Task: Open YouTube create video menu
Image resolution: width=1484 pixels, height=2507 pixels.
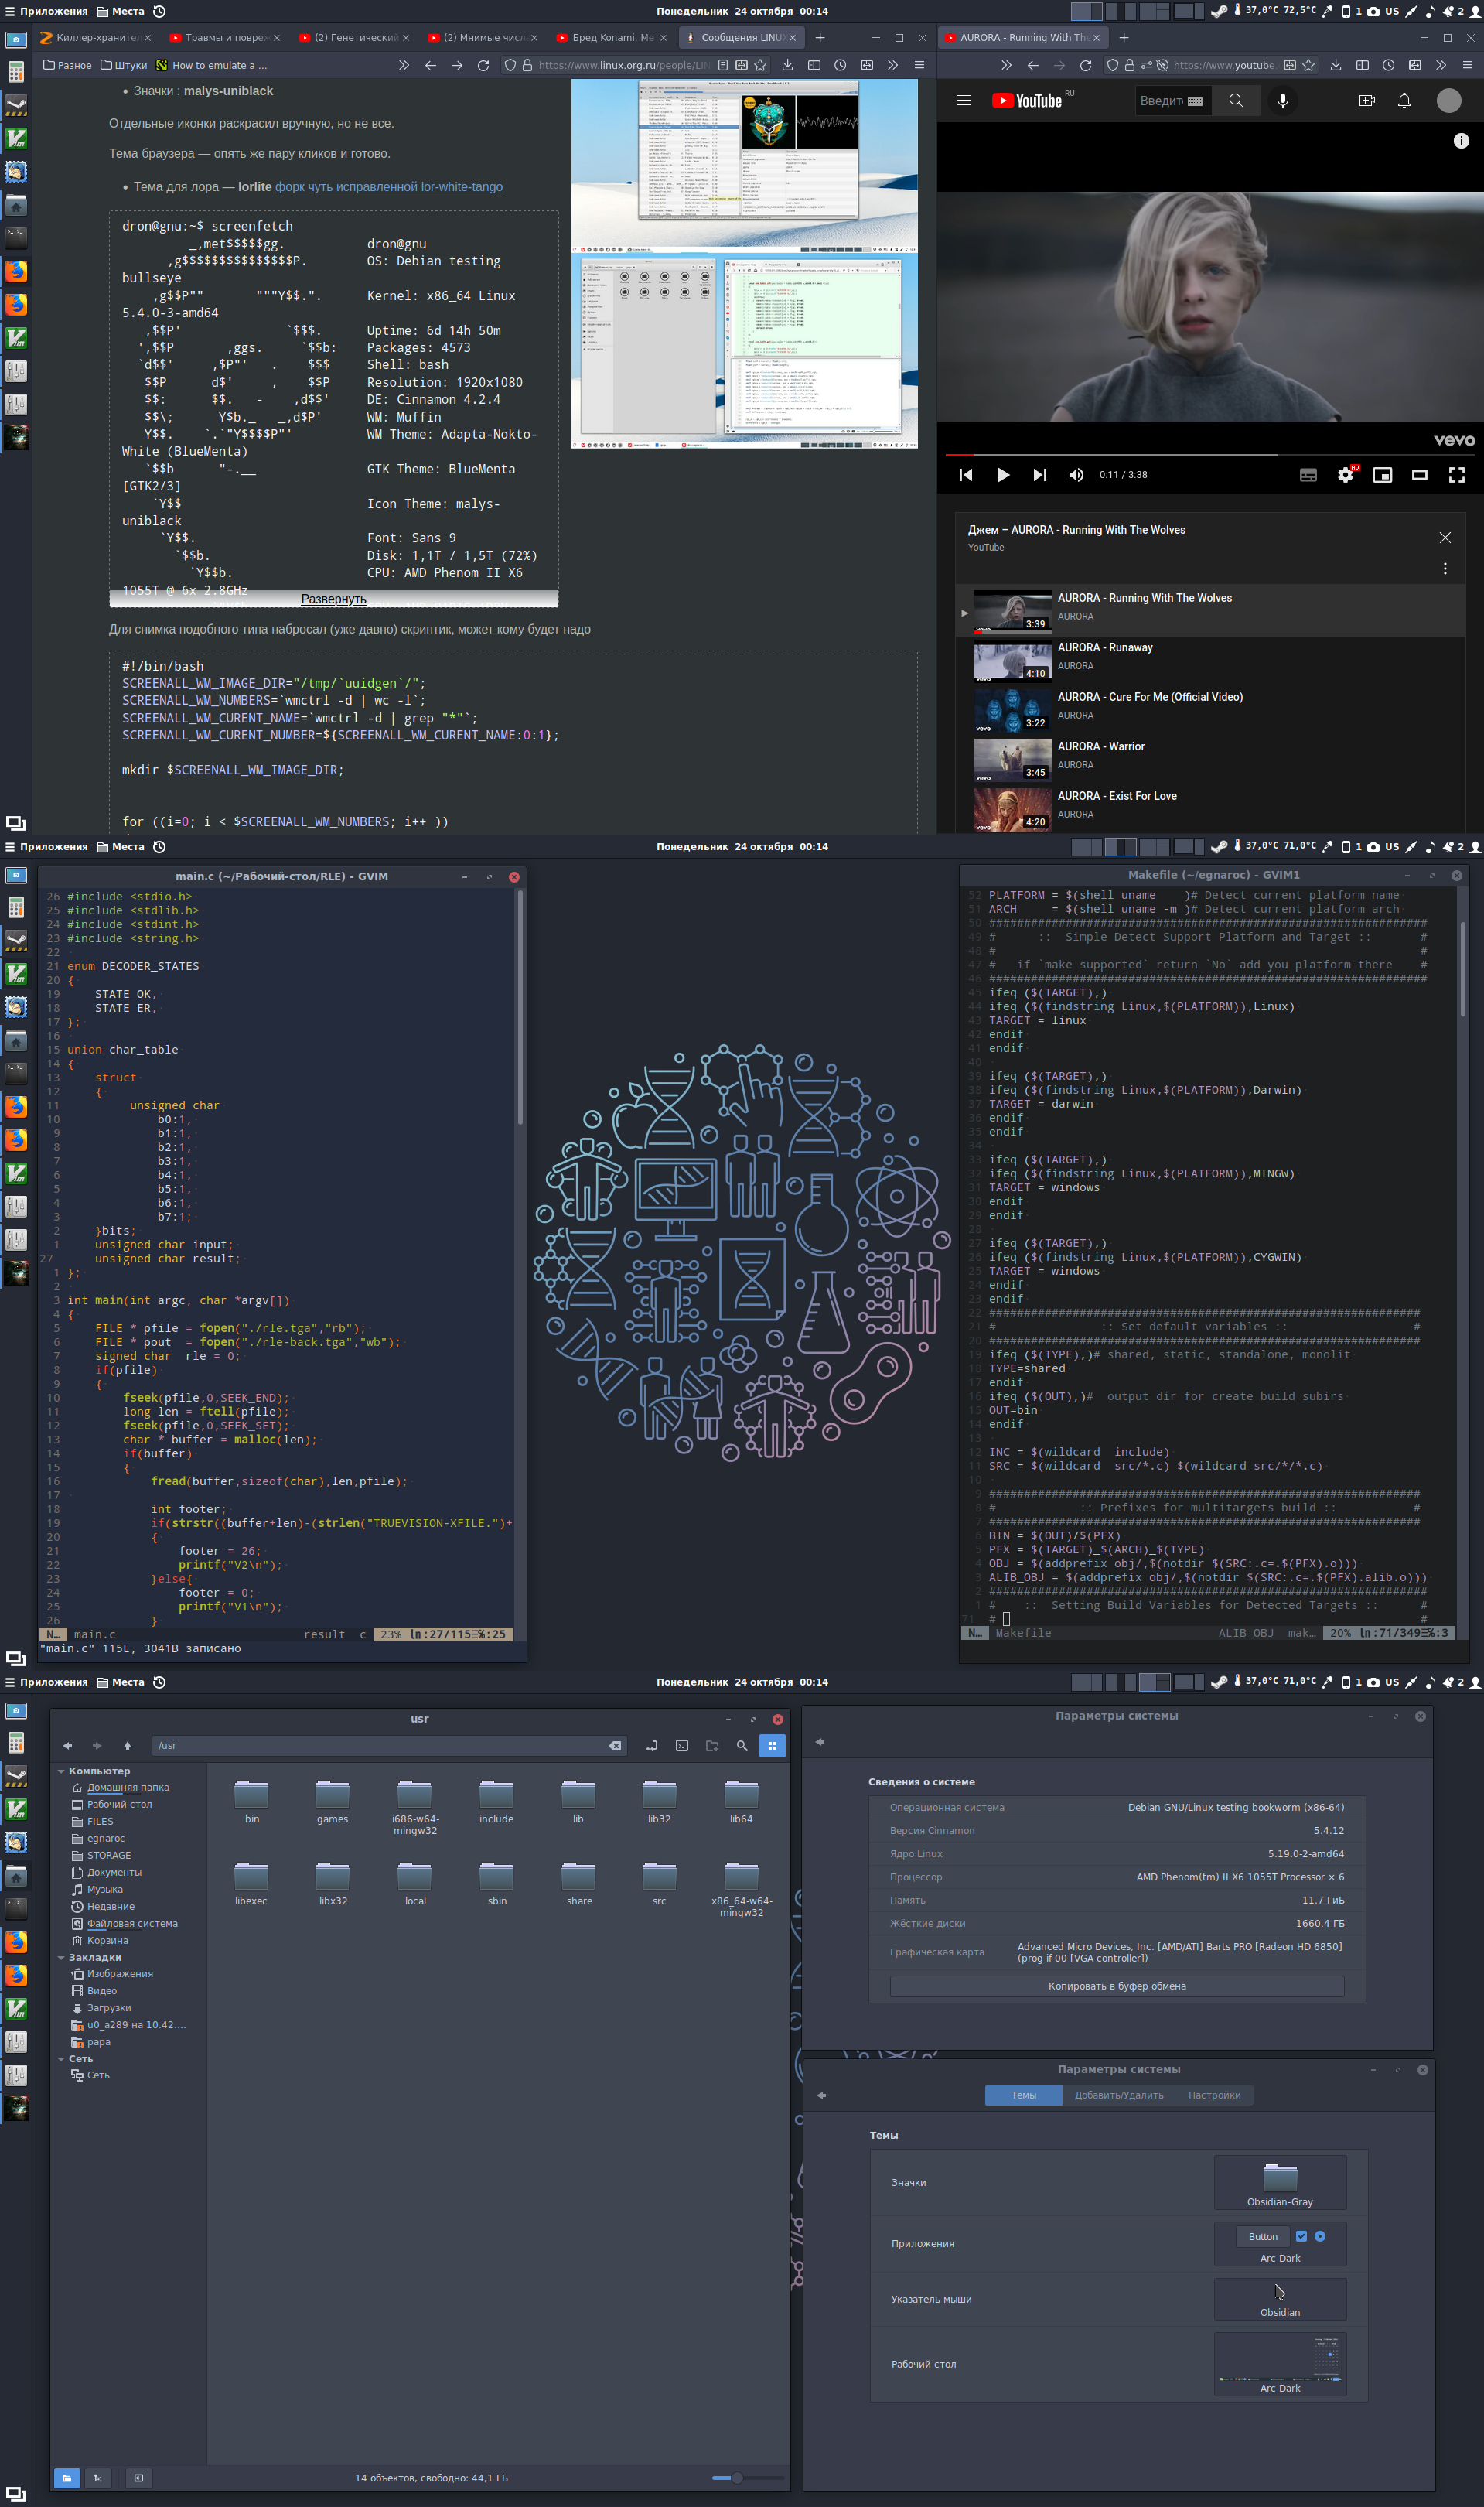Action: coord(1366,100)
